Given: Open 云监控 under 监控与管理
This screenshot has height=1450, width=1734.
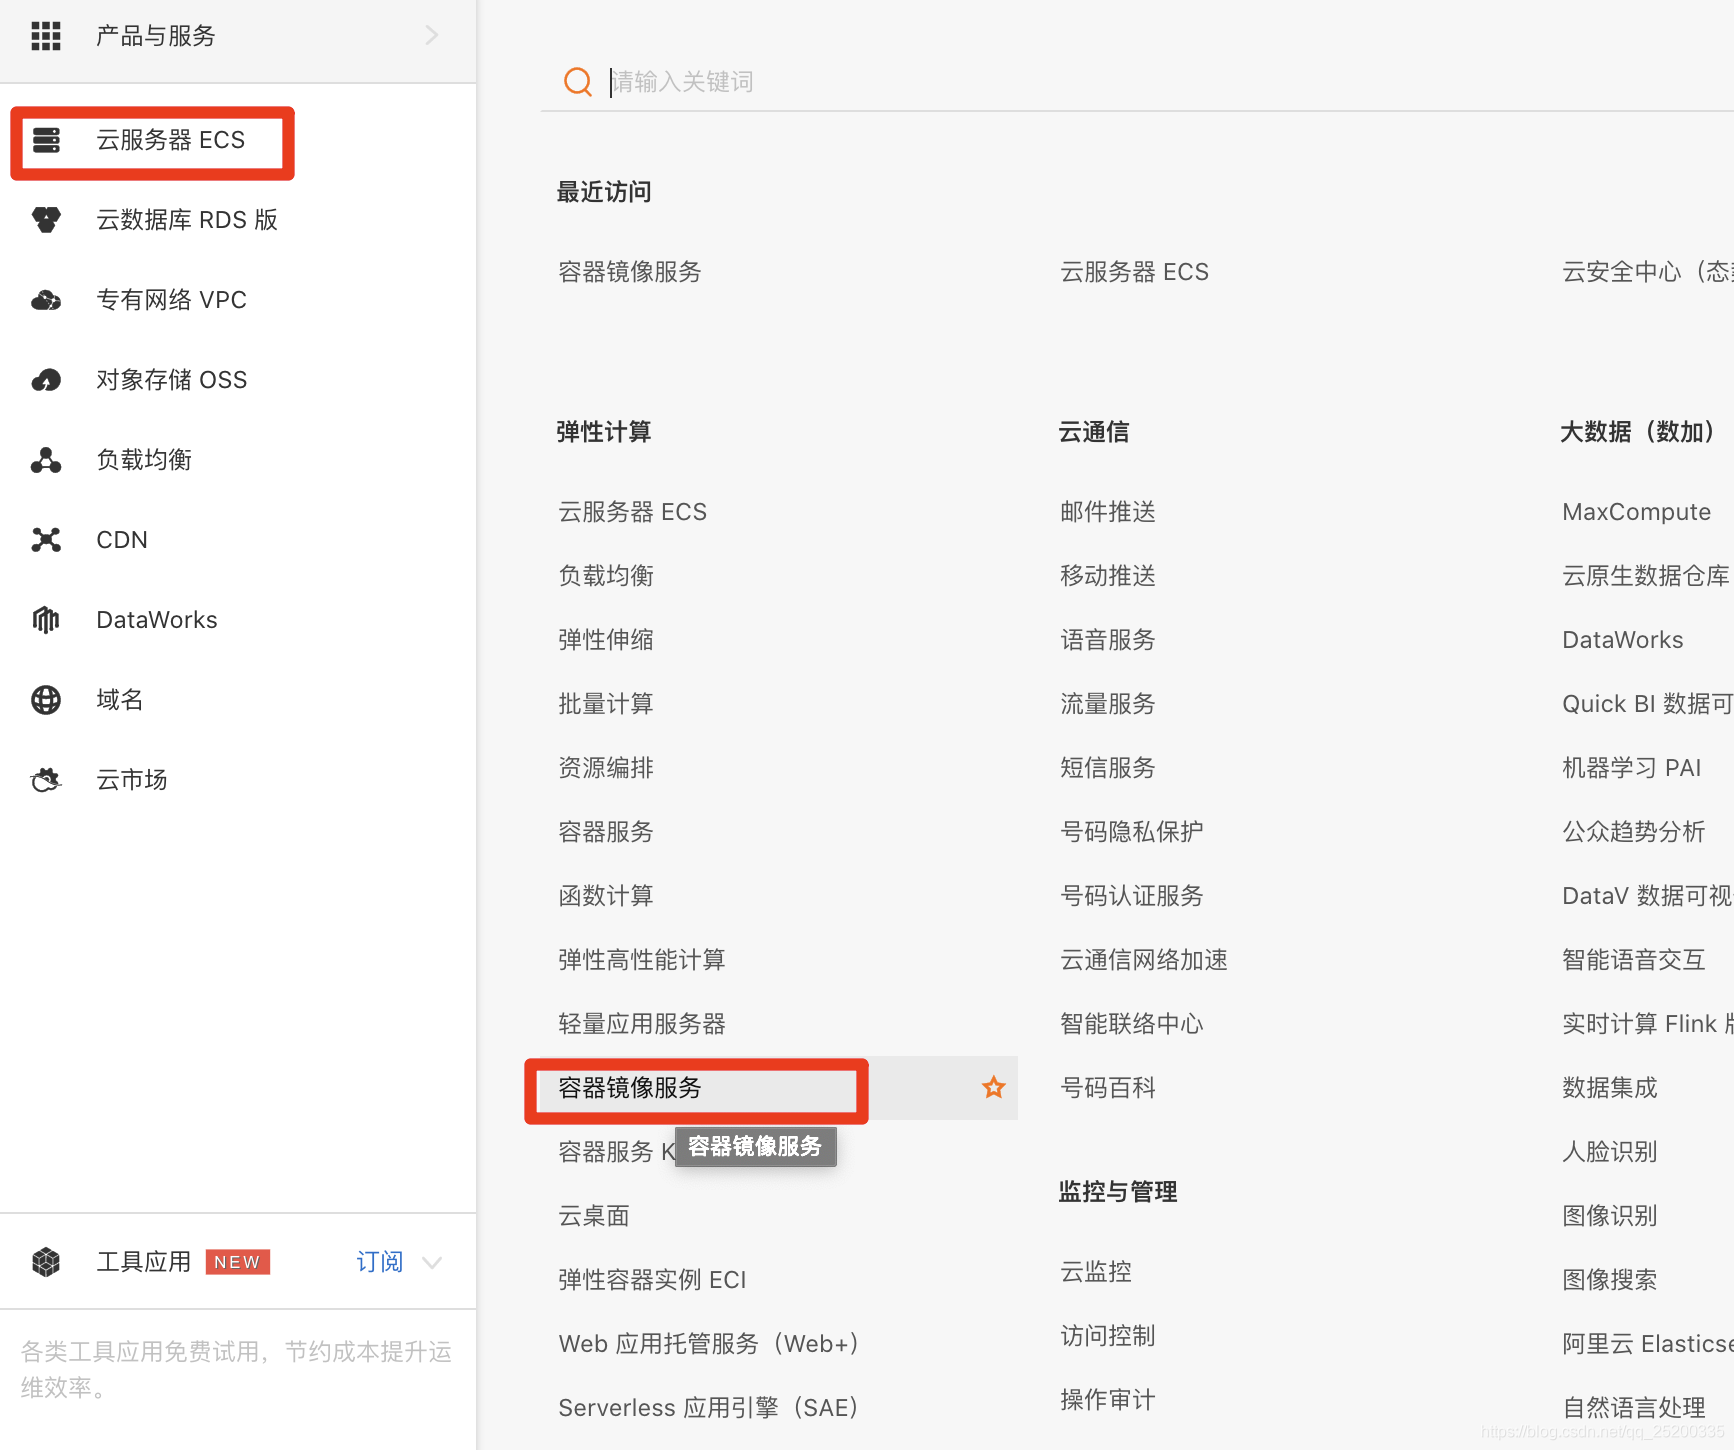Looking at the screenshot, I should point(1096,1272).
